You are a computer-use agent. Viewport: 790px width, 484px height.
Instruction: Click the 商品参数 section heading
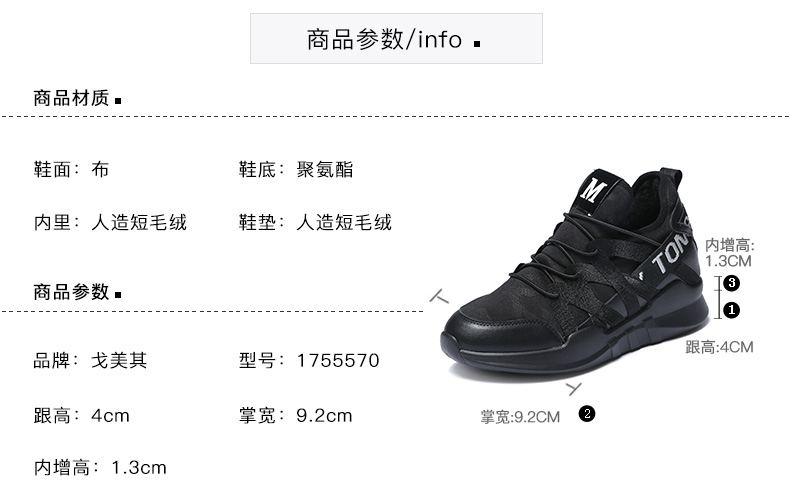point(72,292)
